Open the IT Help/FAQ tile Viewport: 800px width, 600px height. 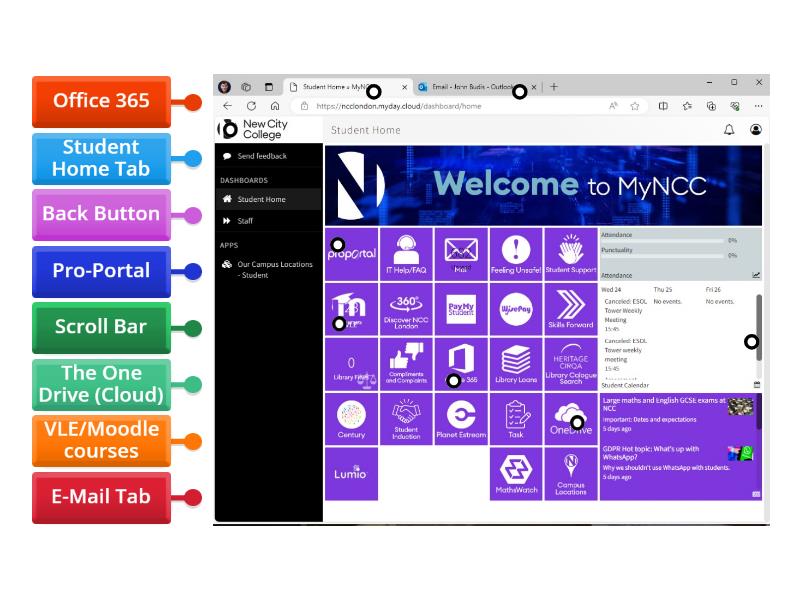point(406,253)
